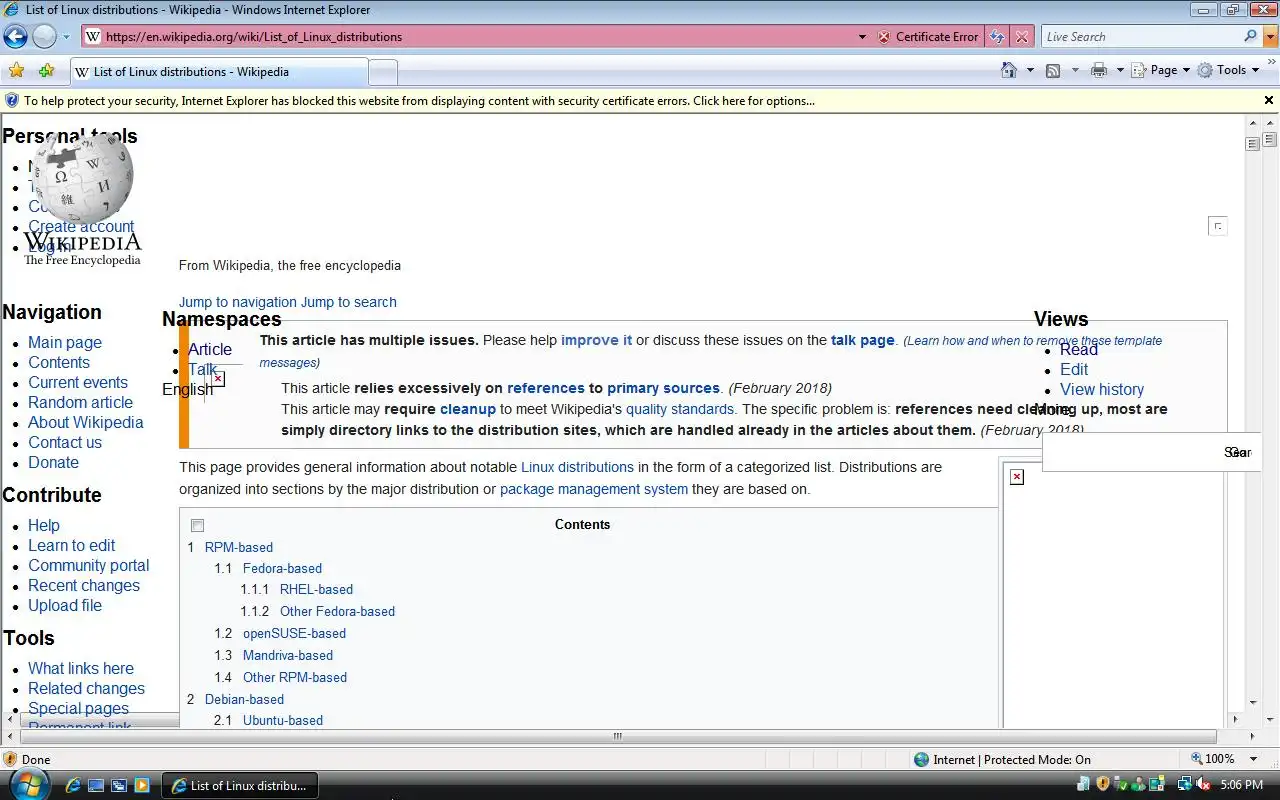Click the browser Back arrow button
The image size is (1280, 800).
15,37
